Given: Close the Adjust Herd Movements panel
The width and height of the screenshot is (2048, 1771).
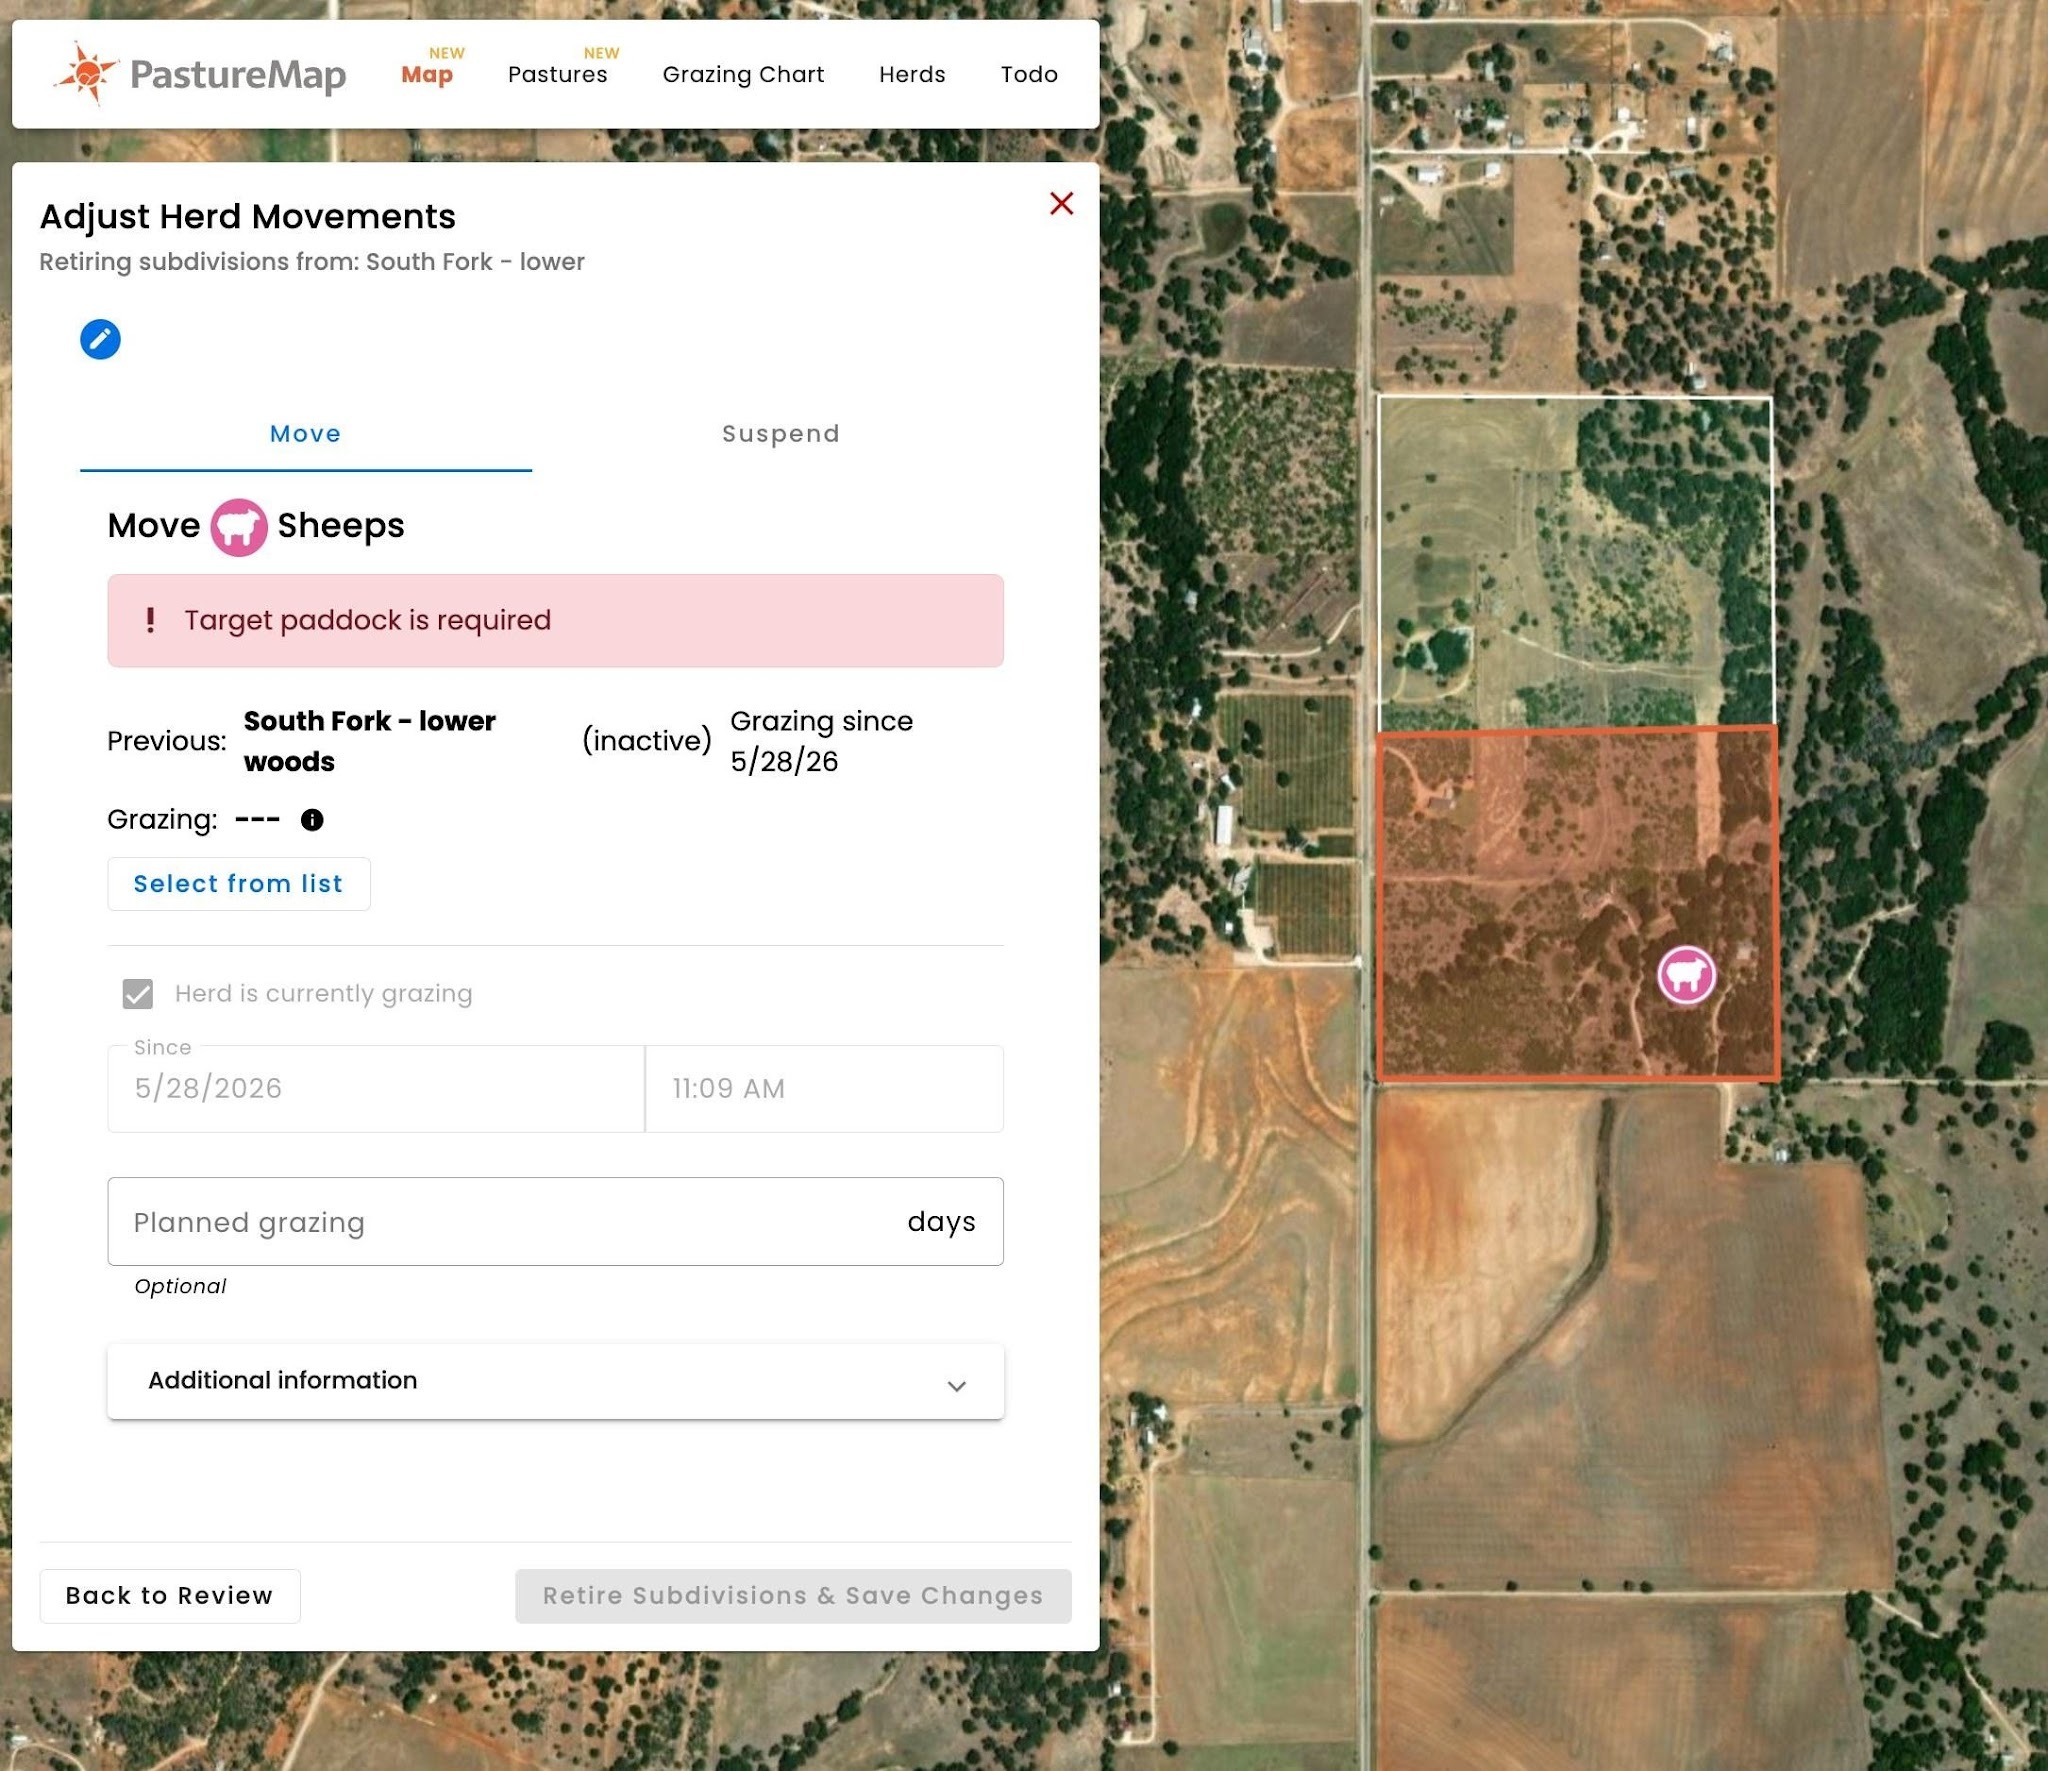Looking at the screenshot, I should coord(1061,203).
